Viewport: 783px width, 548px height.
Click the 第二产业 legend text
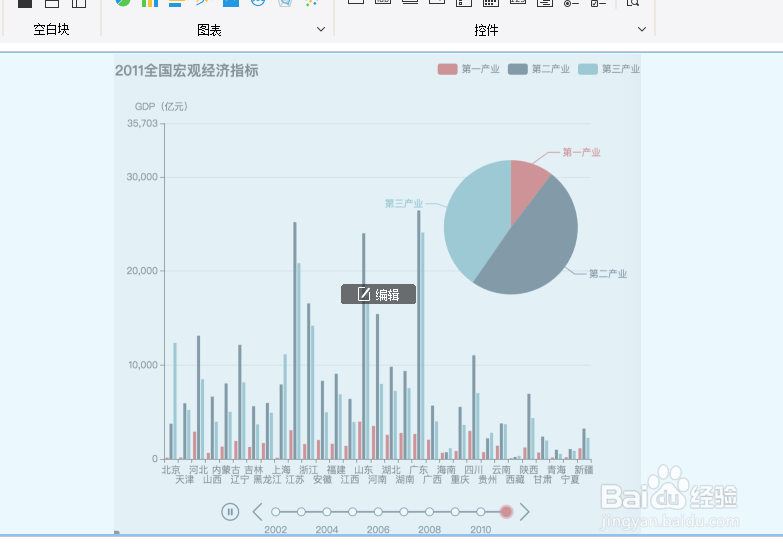(x=550, y=69)
